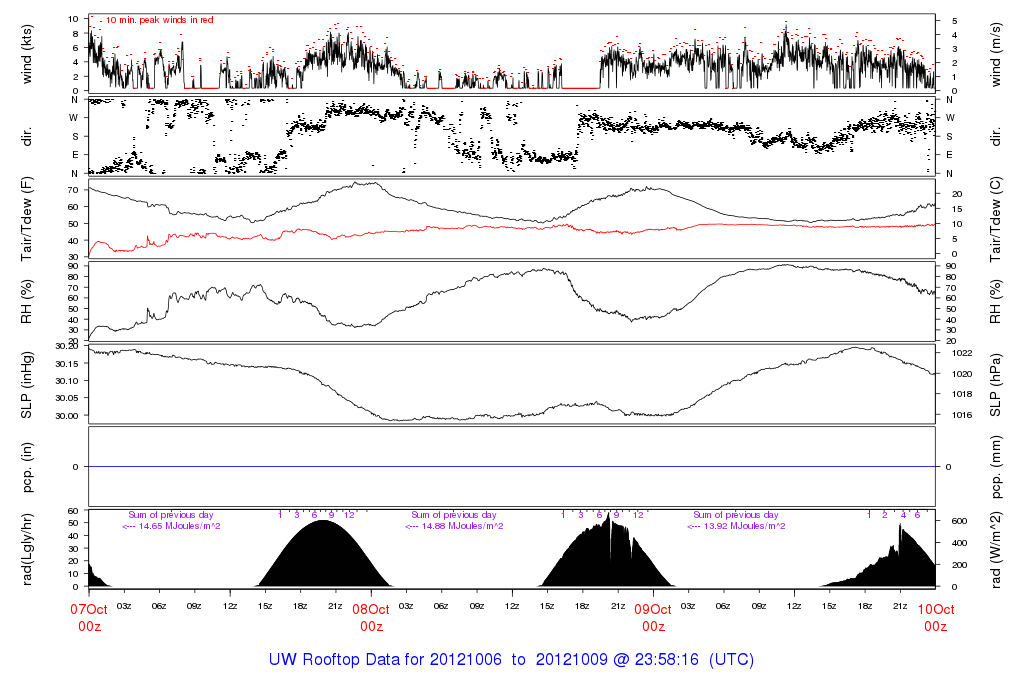Click the blue zero precipitation line
The width and height of the screenshot is (1024, 700).
(x=511, y=467)
